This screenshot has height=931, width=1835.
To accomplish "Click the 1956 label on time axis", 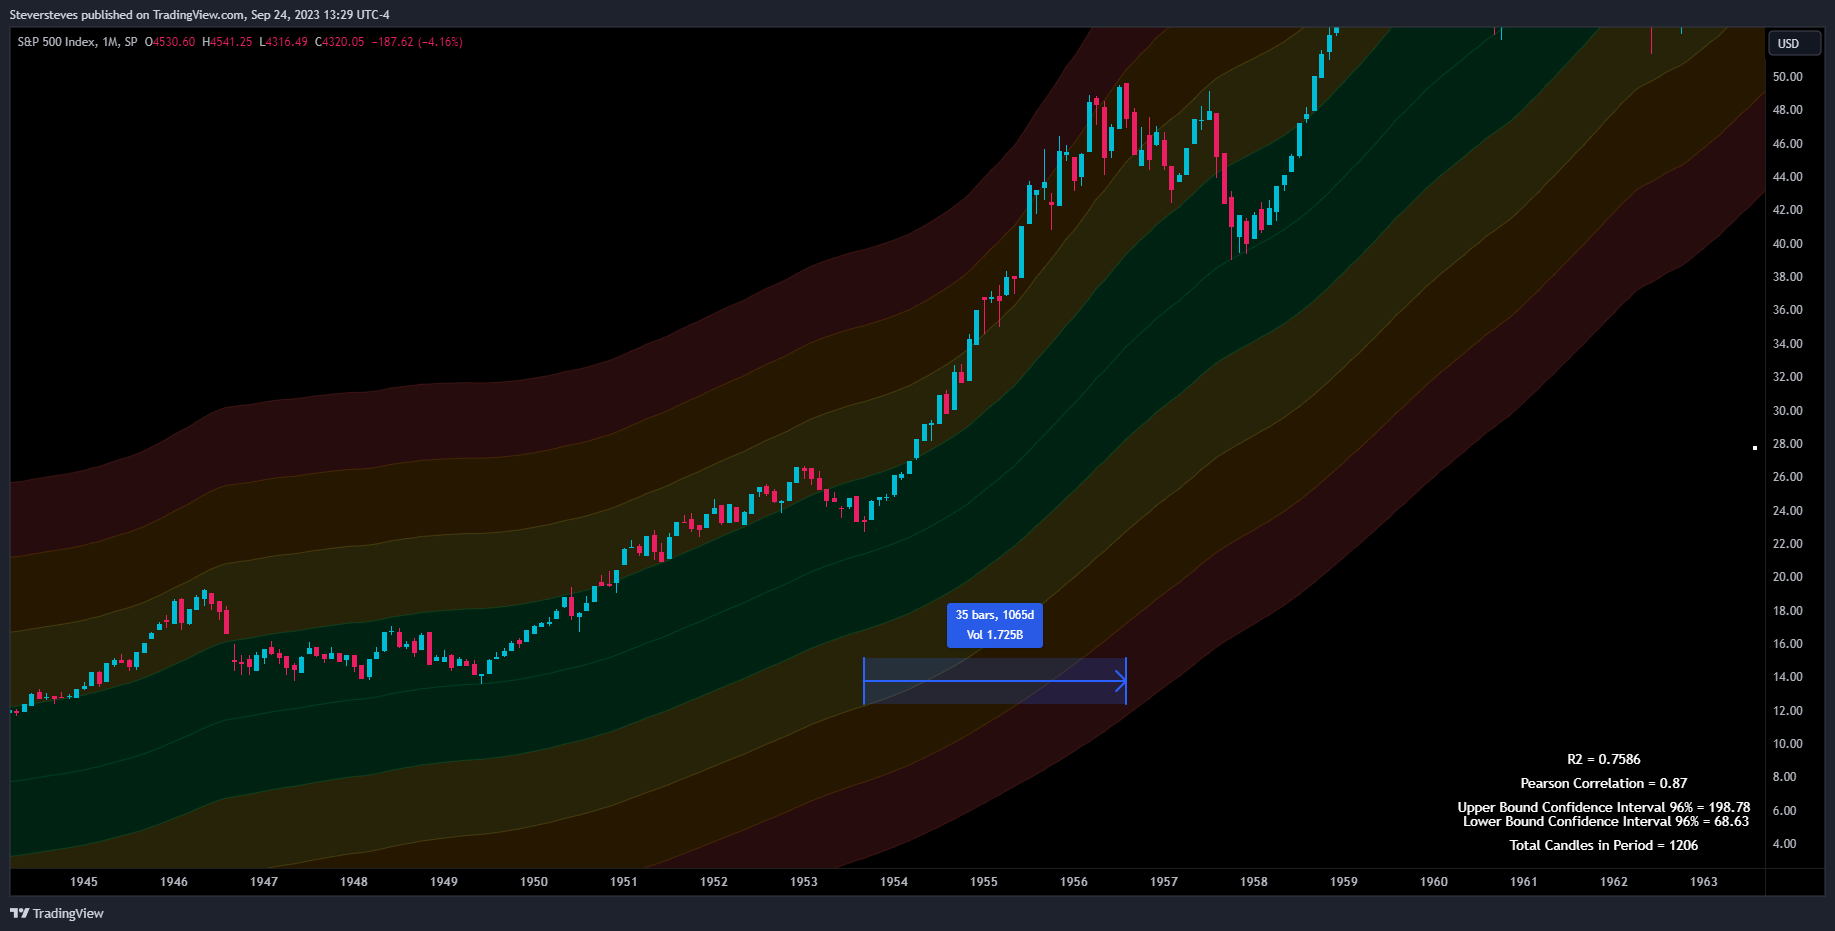I will pos(1074,882).
